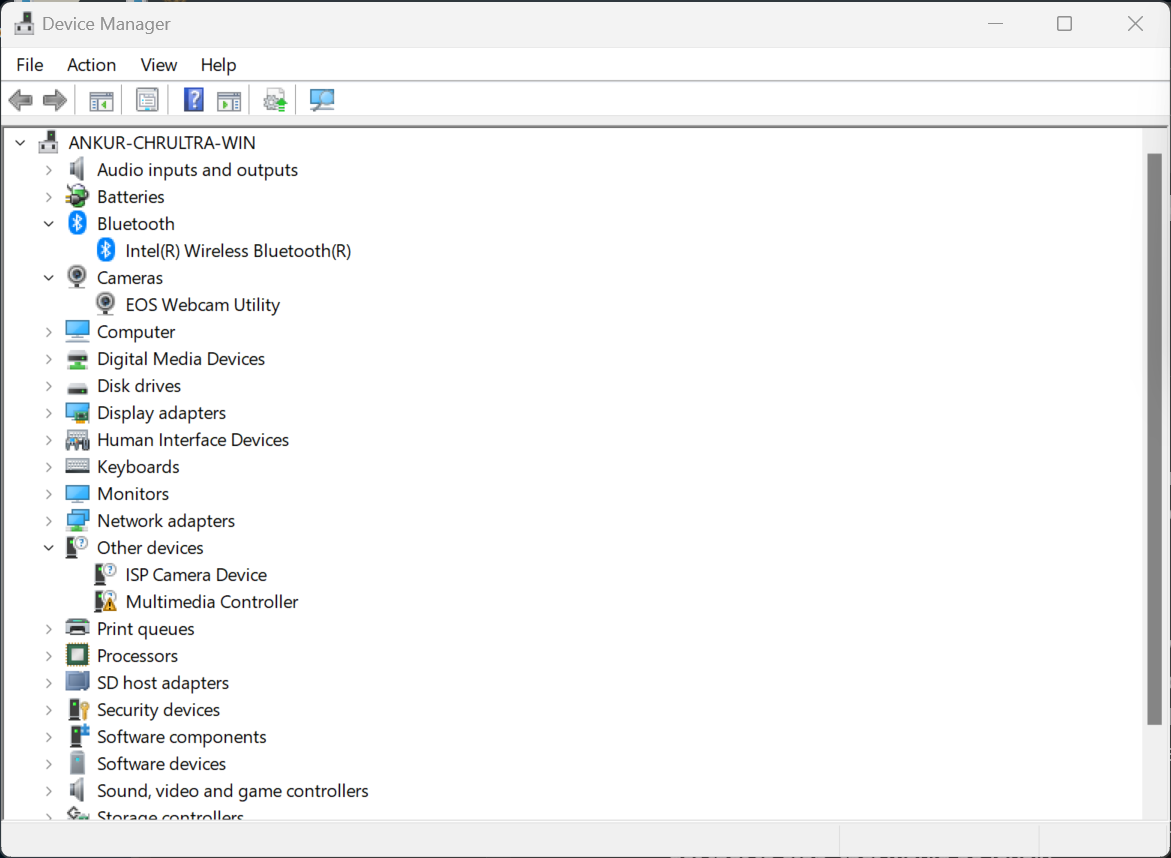Collapse the Bluetooth category

pyautogui.click(x=48, y=224)
